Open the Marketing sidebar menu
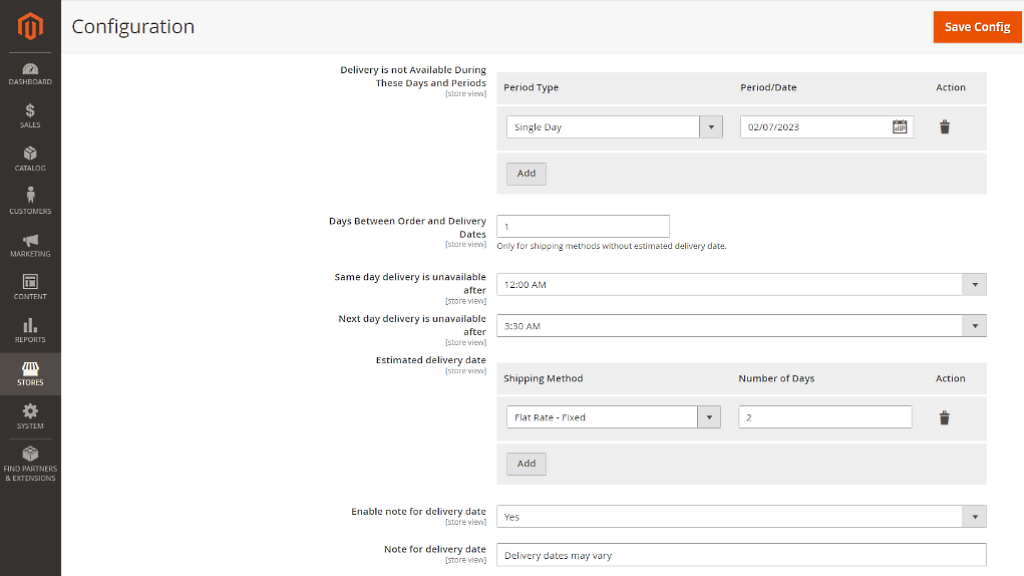This screenshot has width=1024, height=576. 30,245
